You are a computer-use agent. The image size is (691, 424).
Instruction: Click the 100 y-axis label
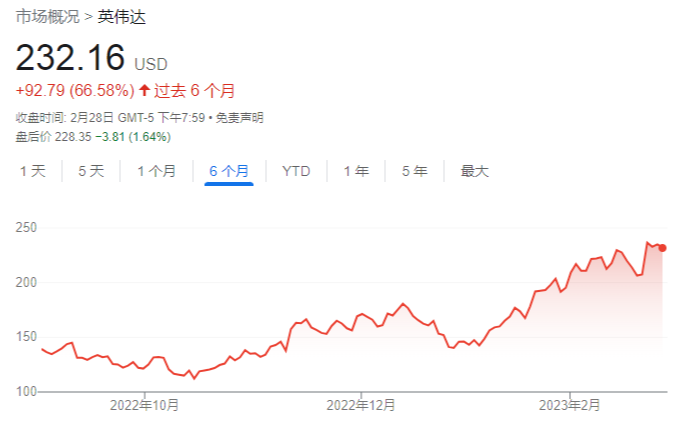point(26,391)
